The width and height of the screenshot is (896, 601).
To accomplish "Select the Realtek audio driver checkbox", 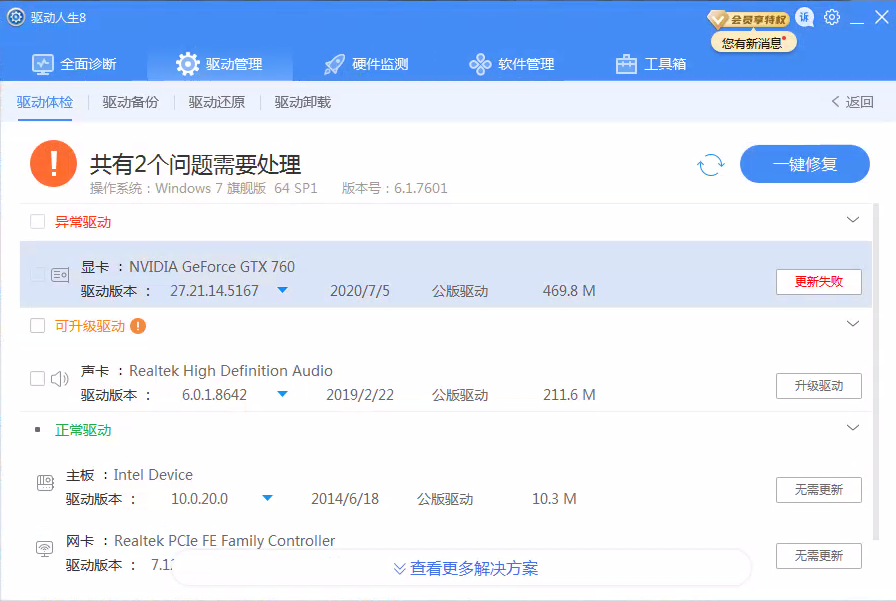I will (38, 379).
